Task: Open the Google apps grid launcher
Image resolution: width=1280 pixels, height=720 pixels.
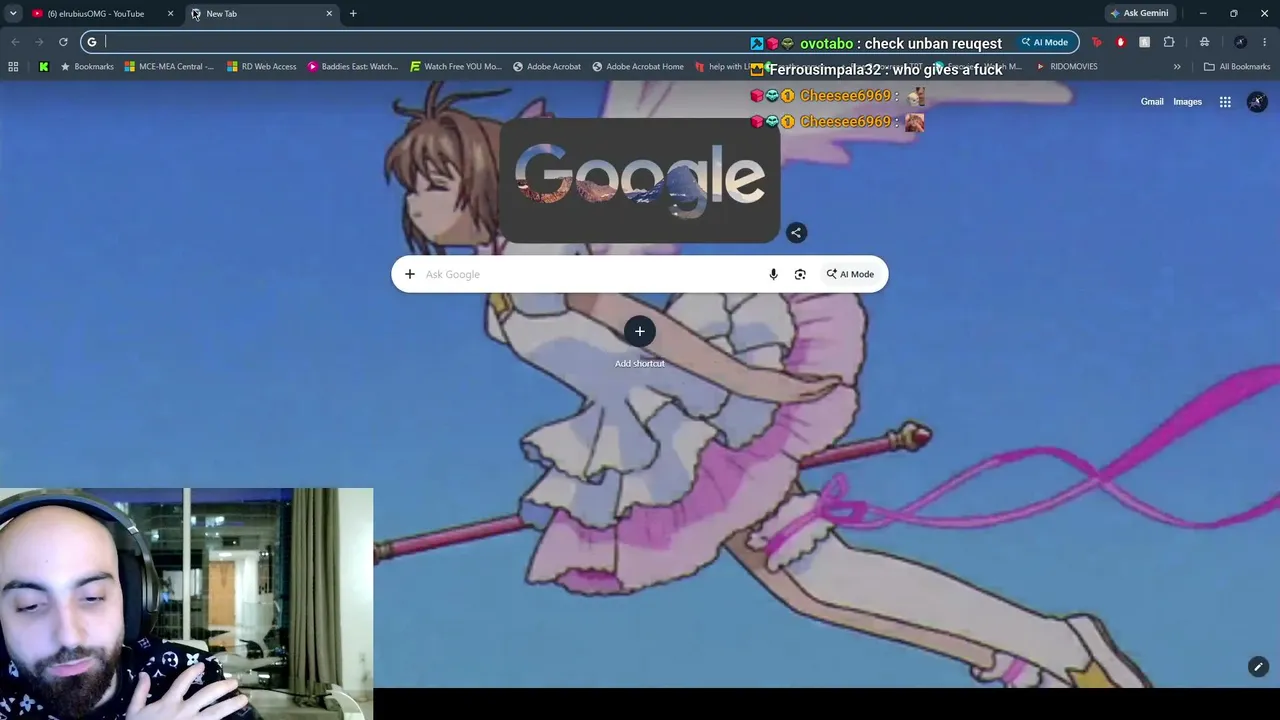Action: [x=1225, y=102]
